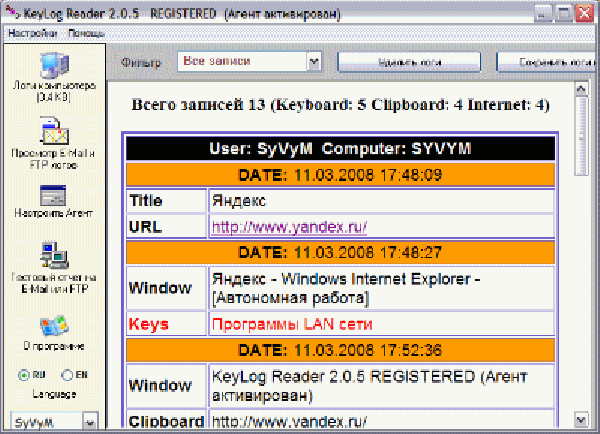
Task: Expand the SyVyM user dropdown arrow
Action: click(x=90, y=423)
